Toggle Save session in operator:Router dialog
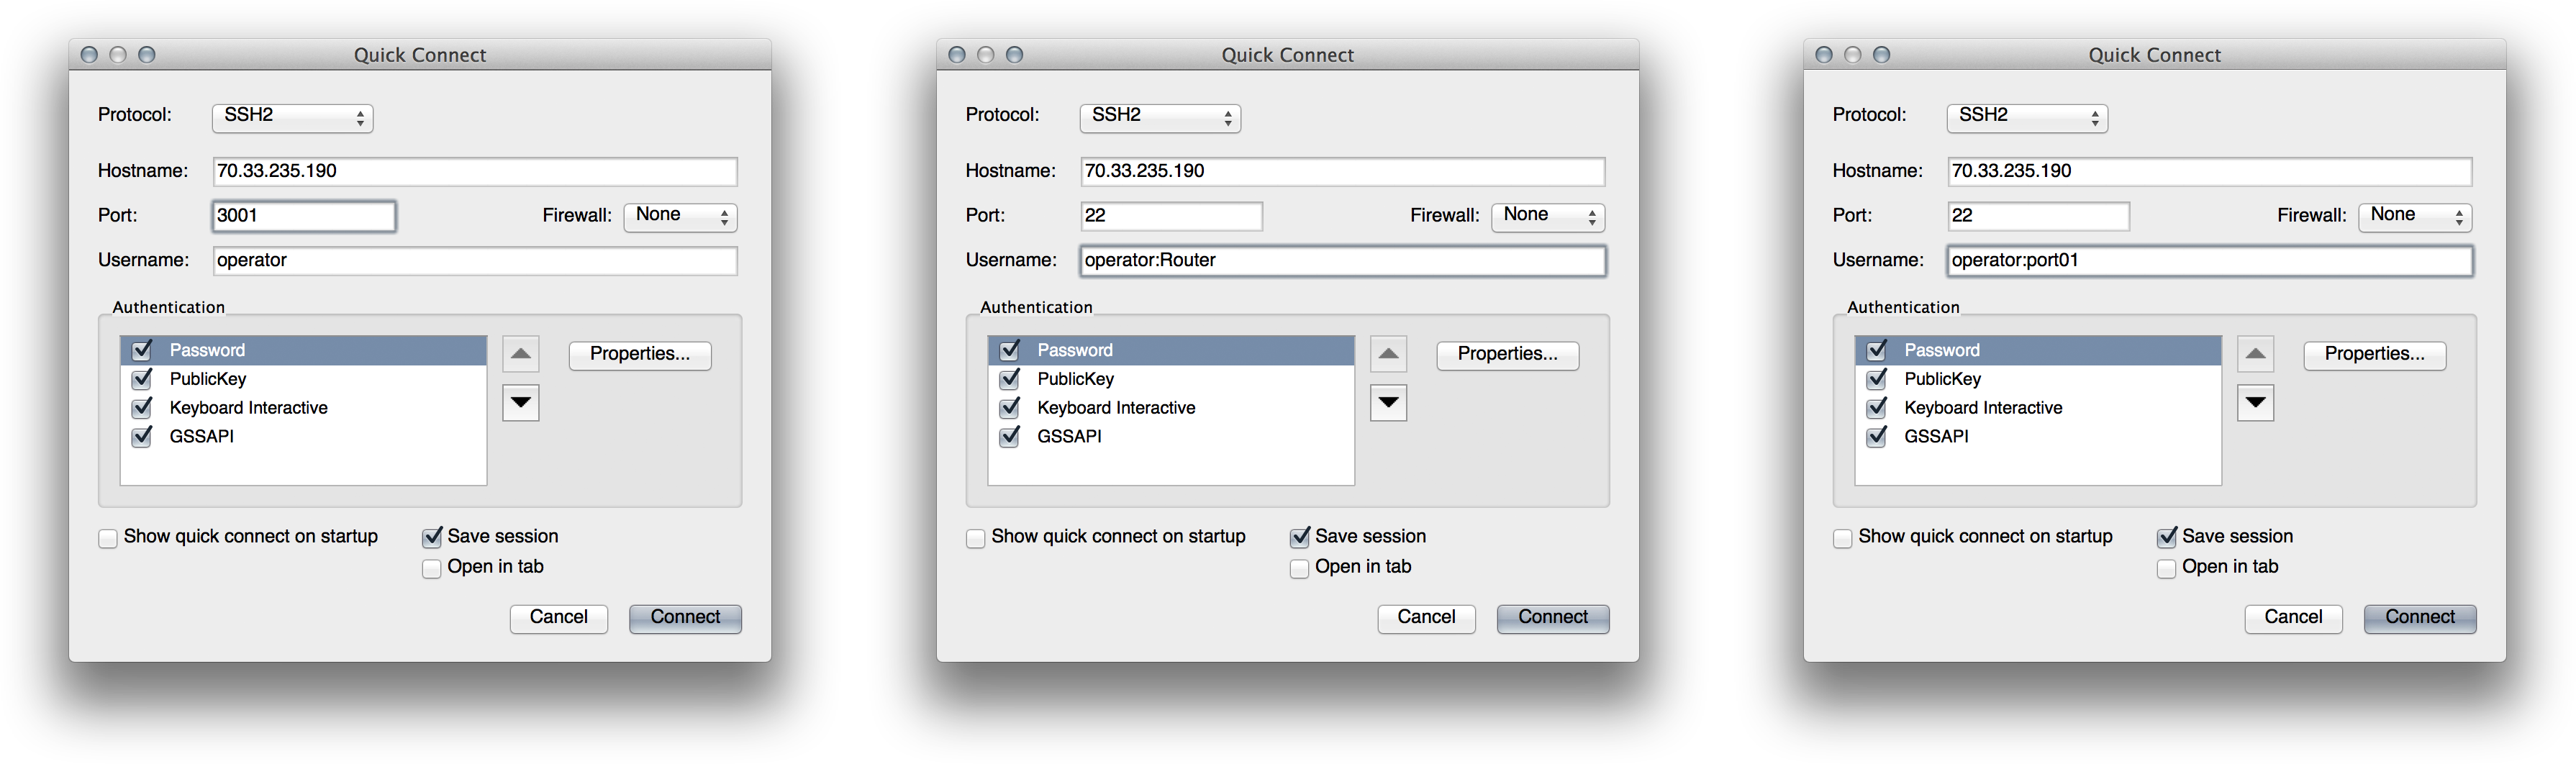 (x=1299, y=537)
